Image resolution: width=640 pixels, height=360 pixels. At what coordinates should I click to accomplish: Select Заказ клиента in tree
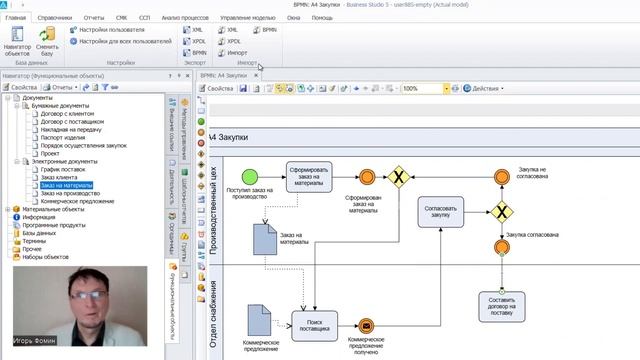click(58, 178)
